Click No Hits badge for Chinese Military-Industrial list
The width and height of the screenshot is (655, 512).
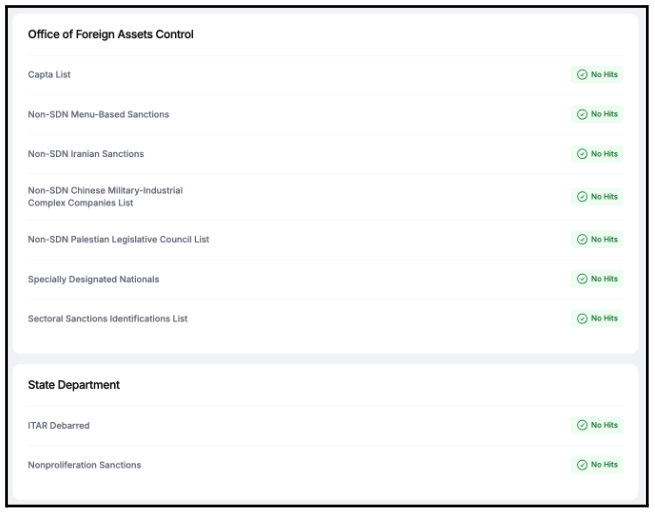click(597, 197)
